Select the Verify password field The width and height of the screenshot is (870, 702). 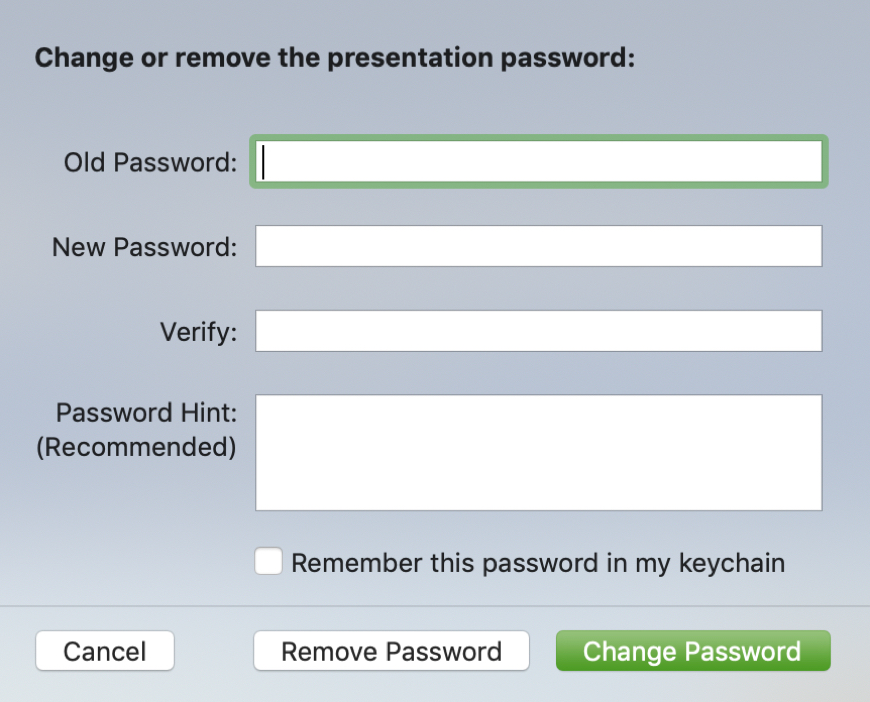coord(538,331)
